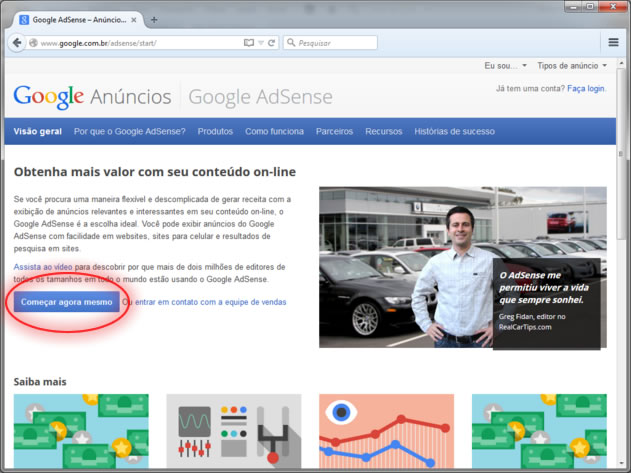The height and width of the screenshot is (473, 631).
Task: Click the 'Já tem uma conta?' text
Action: click(530, 89)
